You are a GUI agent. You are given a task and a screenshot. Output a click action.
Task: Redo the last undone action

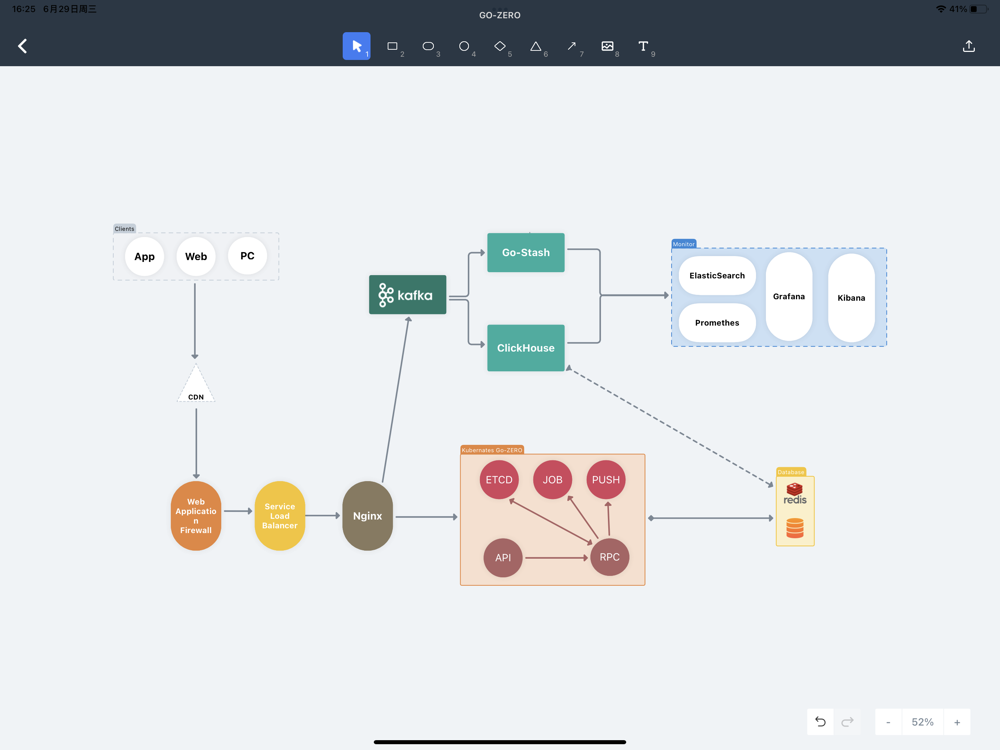(847, 722)
